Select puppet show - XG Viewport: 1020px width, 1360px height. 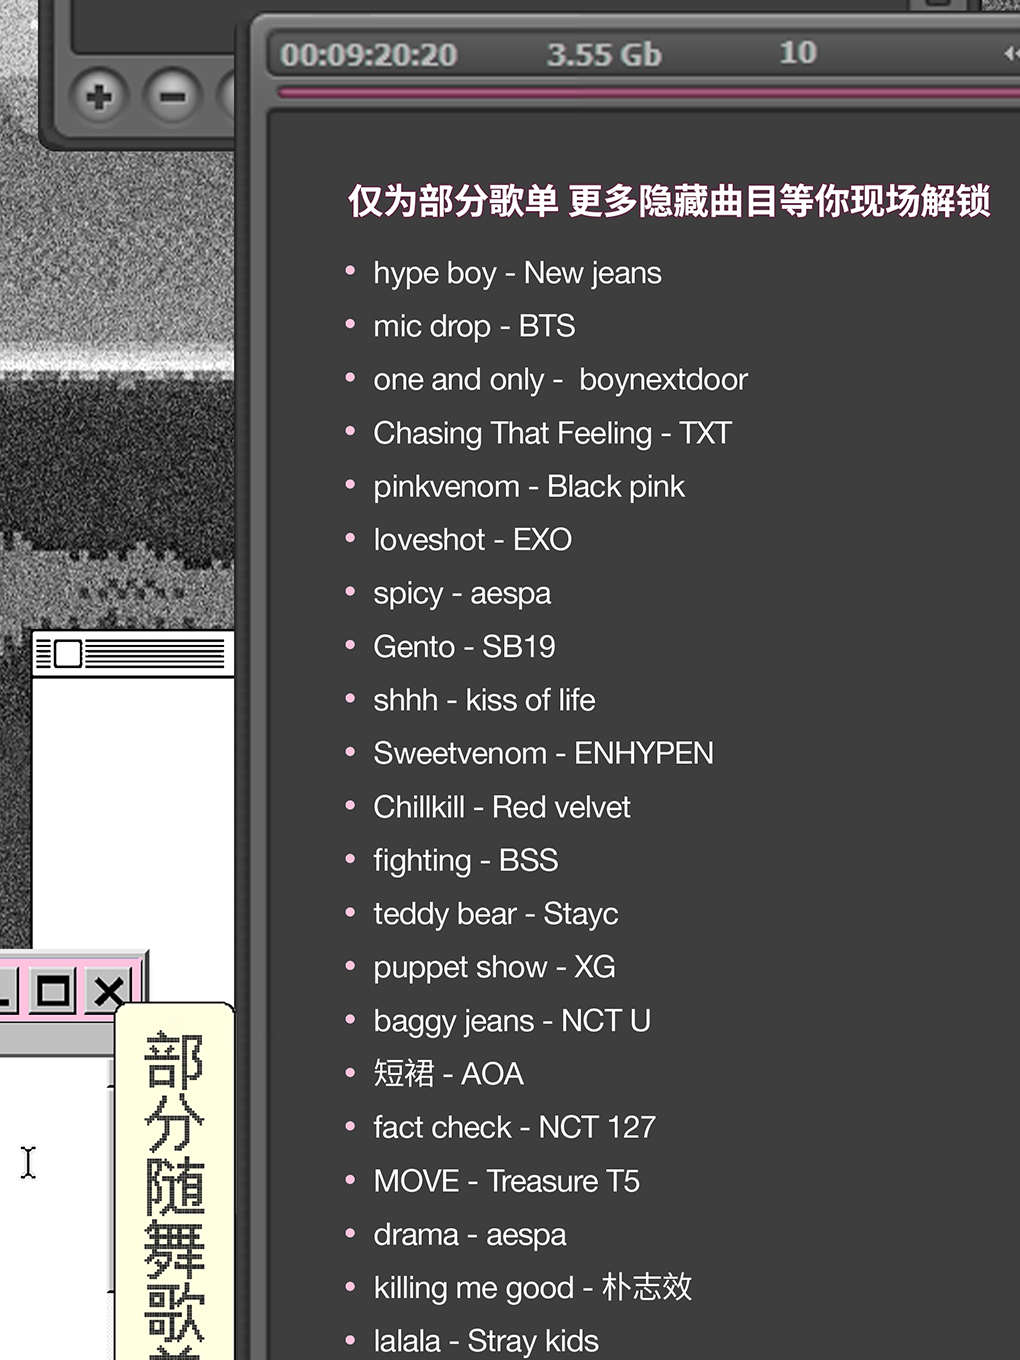click(494, 968)
